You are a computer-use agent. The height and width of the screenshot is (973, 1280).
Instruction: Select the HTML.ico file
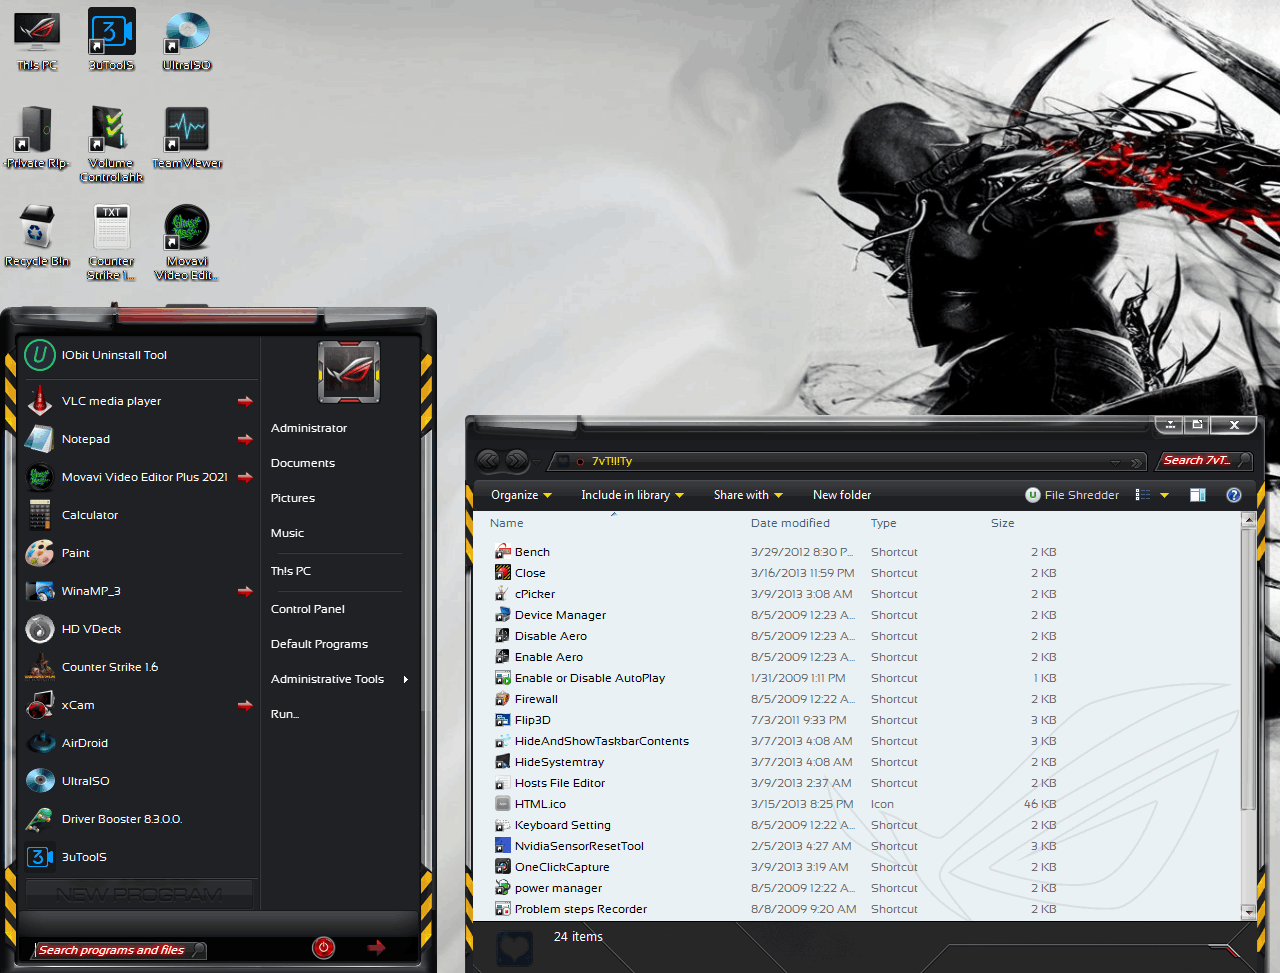(x=540, y=804)
